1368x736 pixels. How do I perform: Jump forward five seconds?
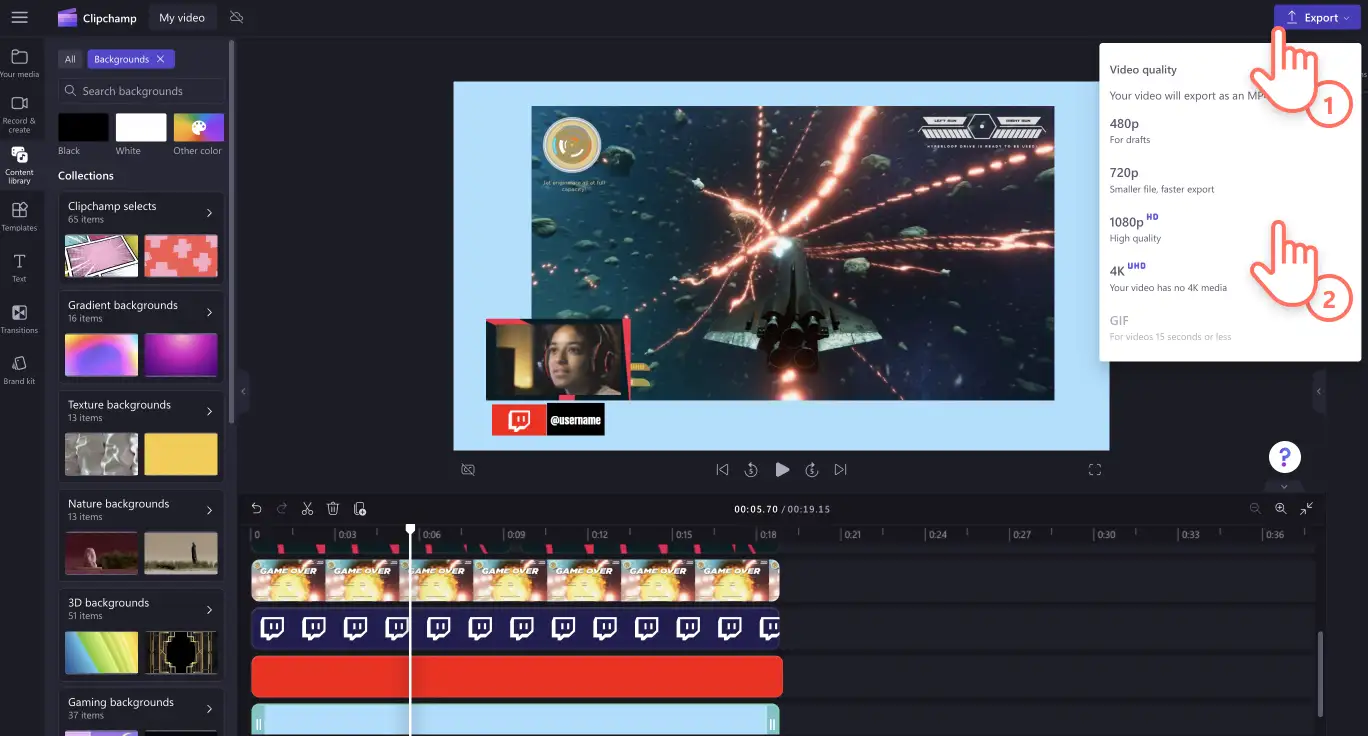click(812, 469)
